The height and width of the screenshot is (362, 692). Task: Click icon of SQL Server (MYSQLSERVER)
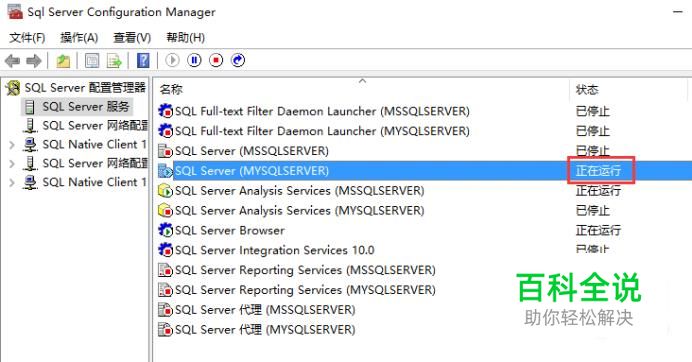(165, 170)
